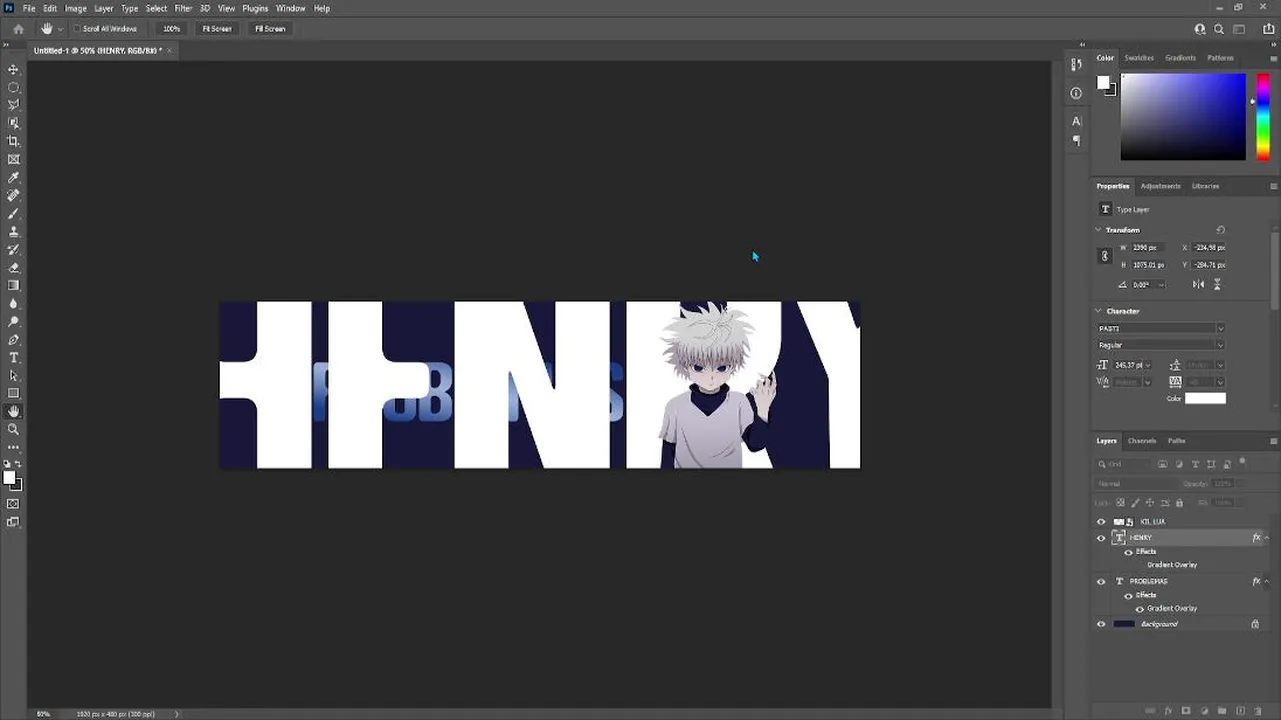The width and height of the screenshot is (1281, 720).
Task: Collapse effects arrow on PROBLEMAS layer
Action: click(x=1267, y=581)
